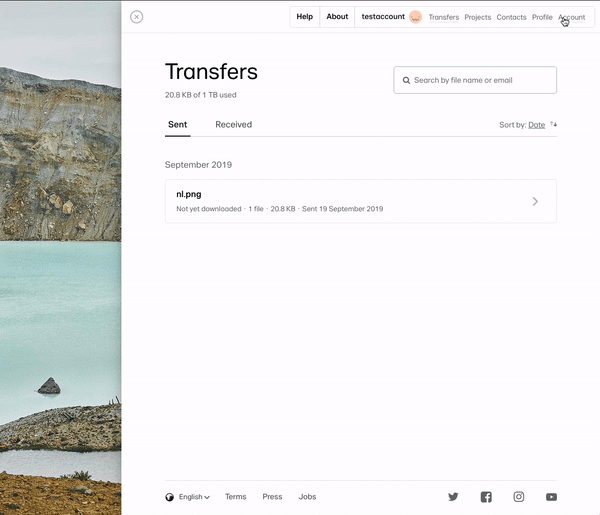Go to the Projects page
The image size is (600, 515).
tap(477, 17)
